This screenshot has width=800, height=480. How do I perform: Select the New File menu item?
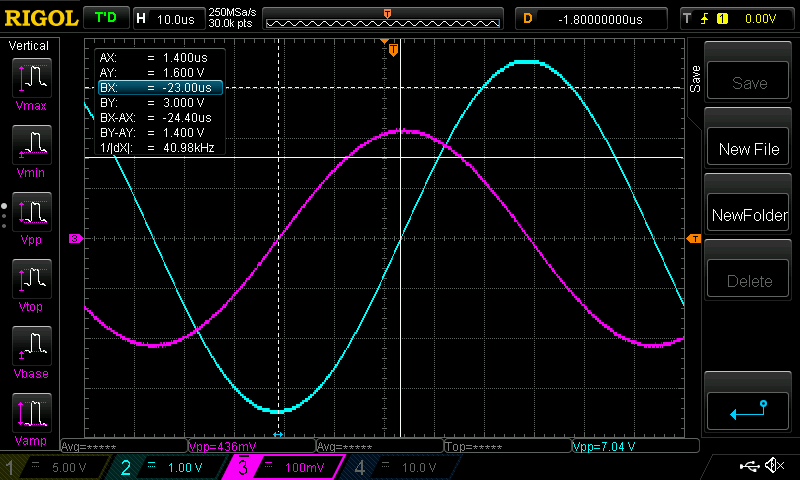coord(749,149)
